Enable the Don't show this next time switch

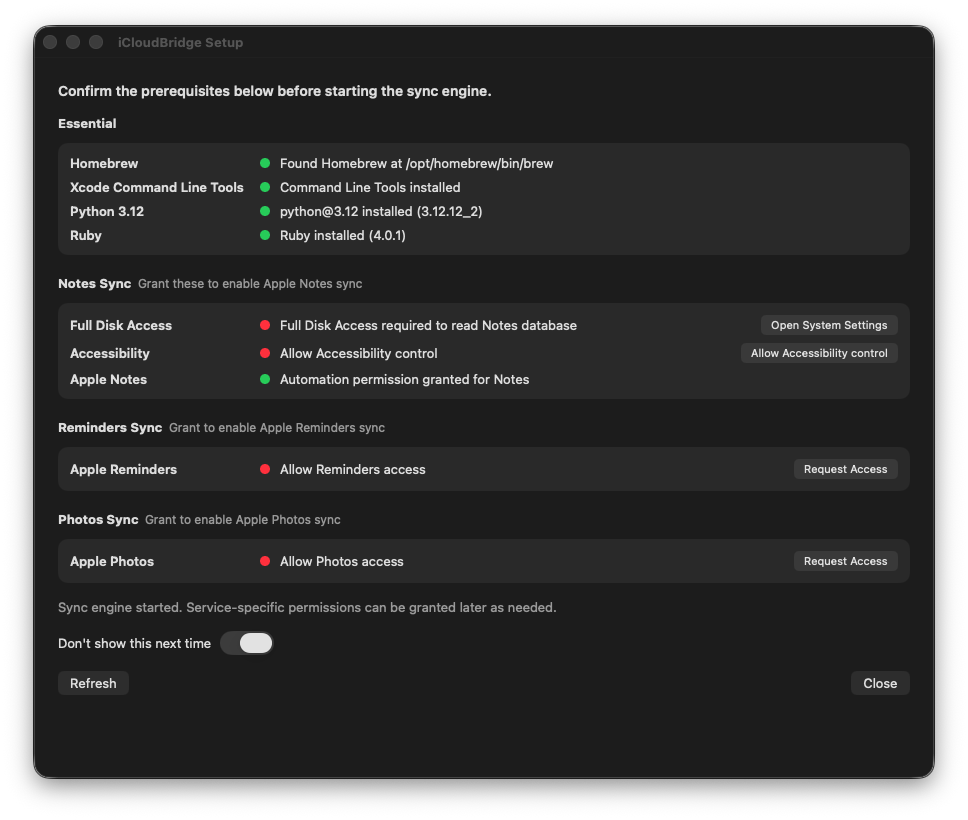pos(246,643)
